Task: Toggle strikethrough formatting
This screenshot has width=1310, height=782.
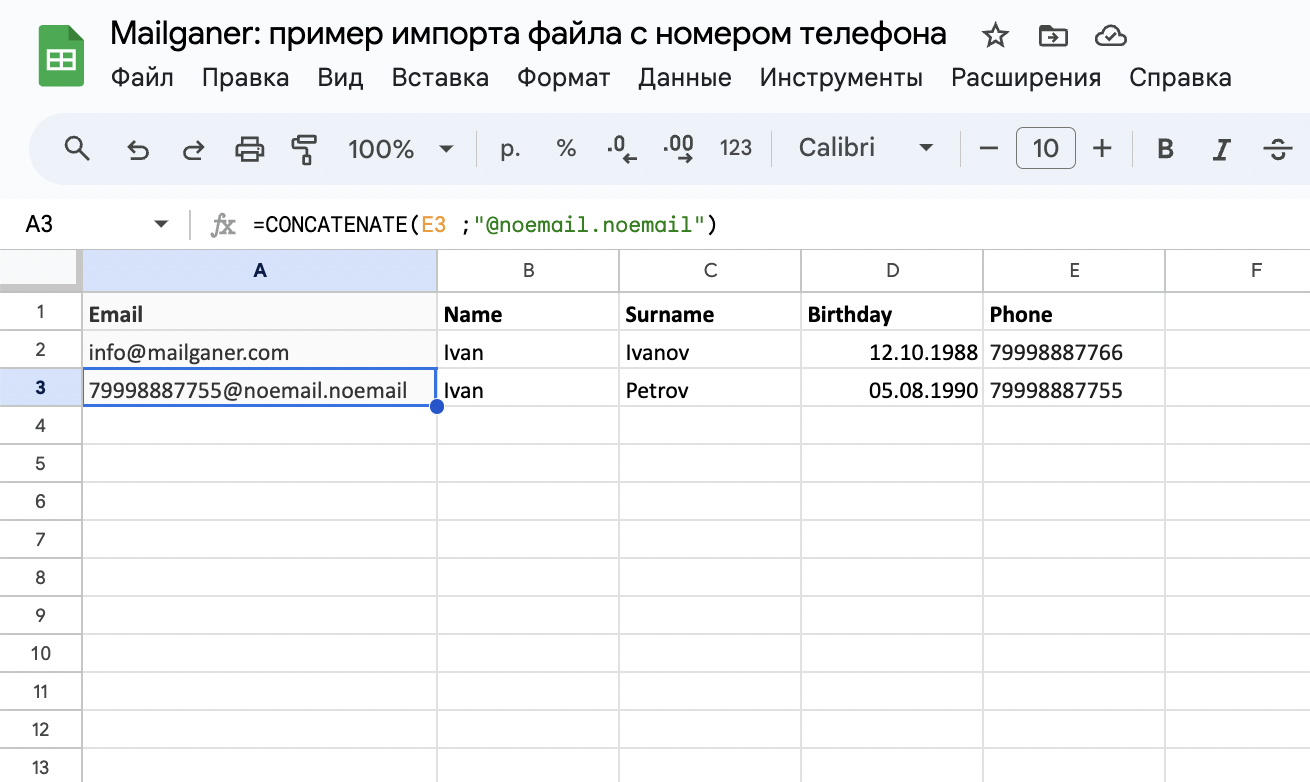Action: (1277, 149)
